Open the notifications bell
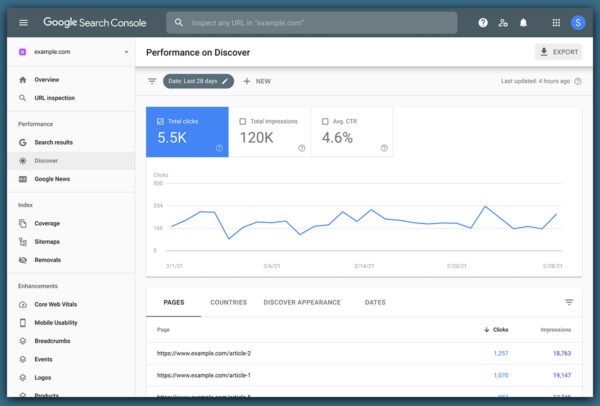This screenshot has width=600, height=406. (x=523, y=23)
